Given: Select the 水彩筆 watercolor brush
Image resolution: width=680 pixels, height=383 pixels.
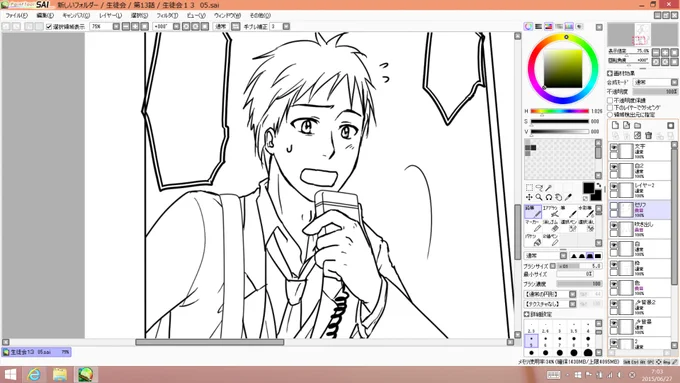Looking at the screenshot, I should point(586,211).
